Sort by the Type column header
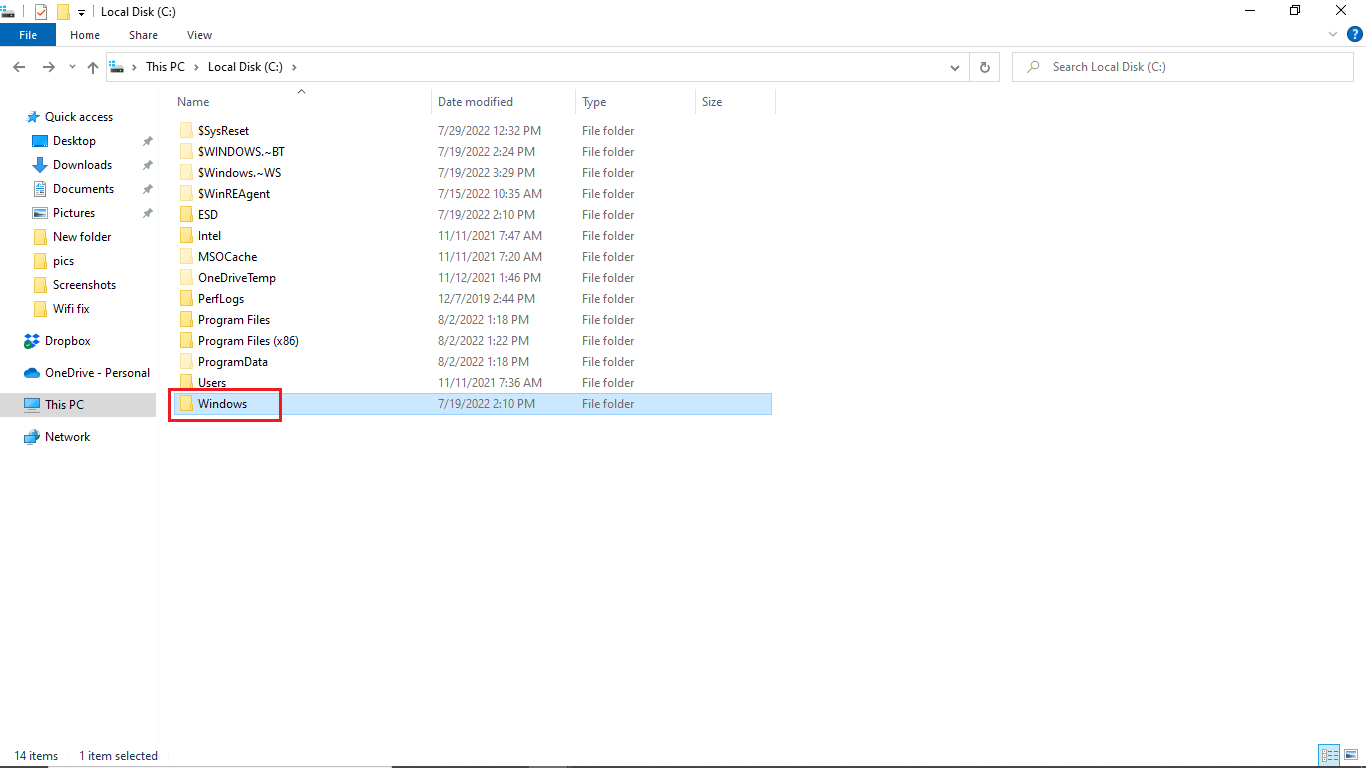Viewport: 1366px width, 768px height. point(594,102)
